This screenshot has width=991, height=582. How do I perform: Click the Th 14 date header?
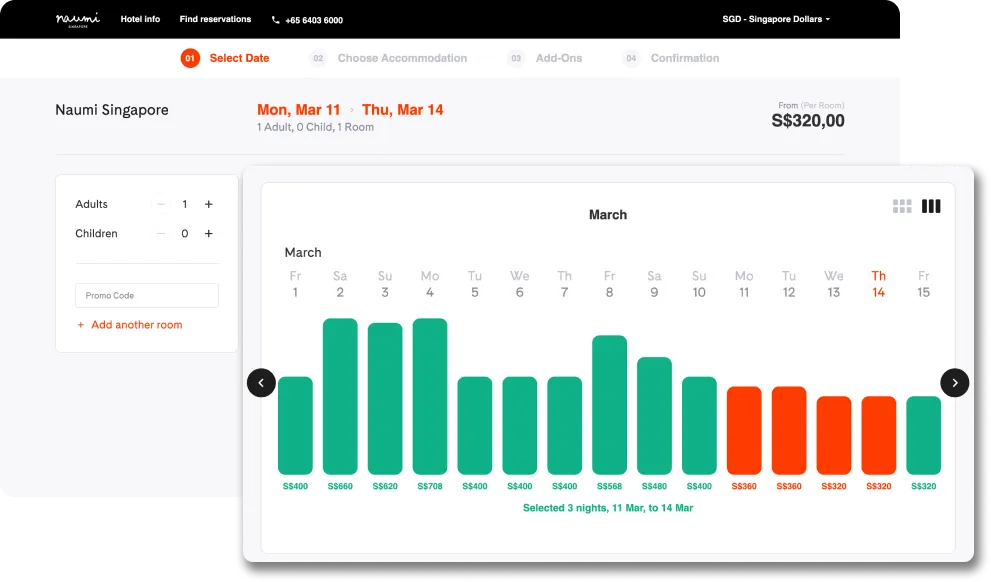click(879, 284)
